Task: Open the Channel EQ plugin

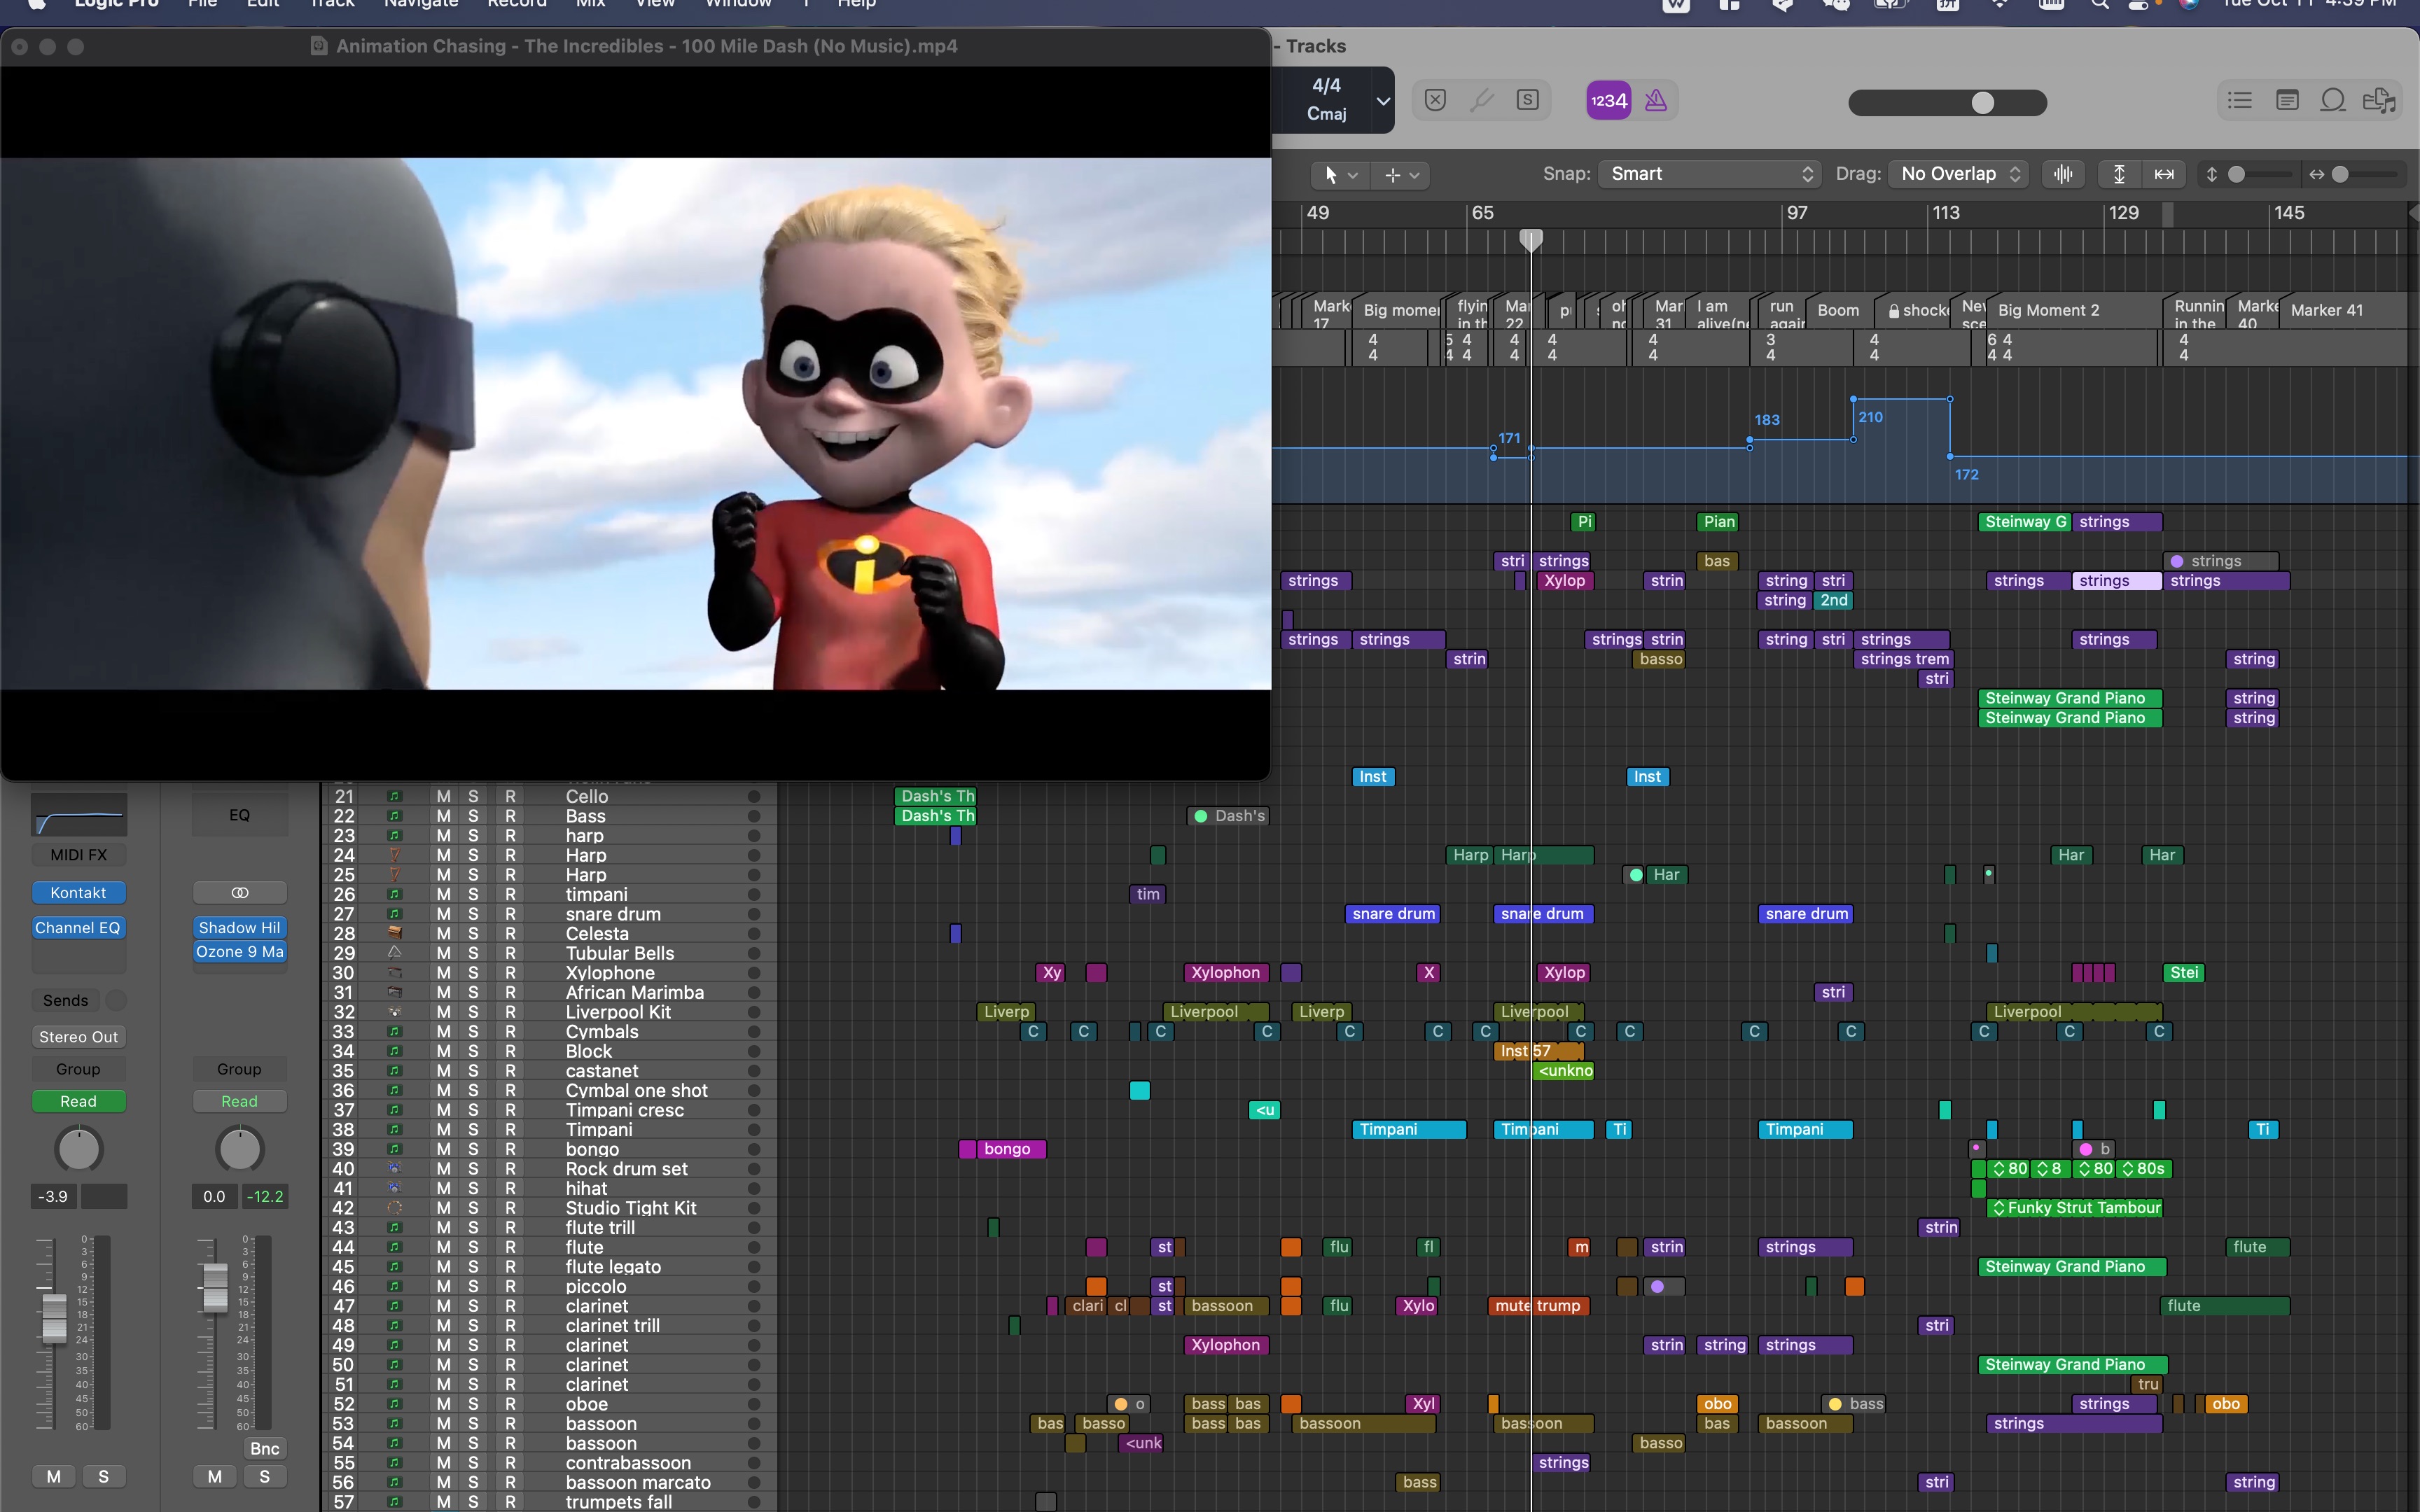Action: click(79, 928)
